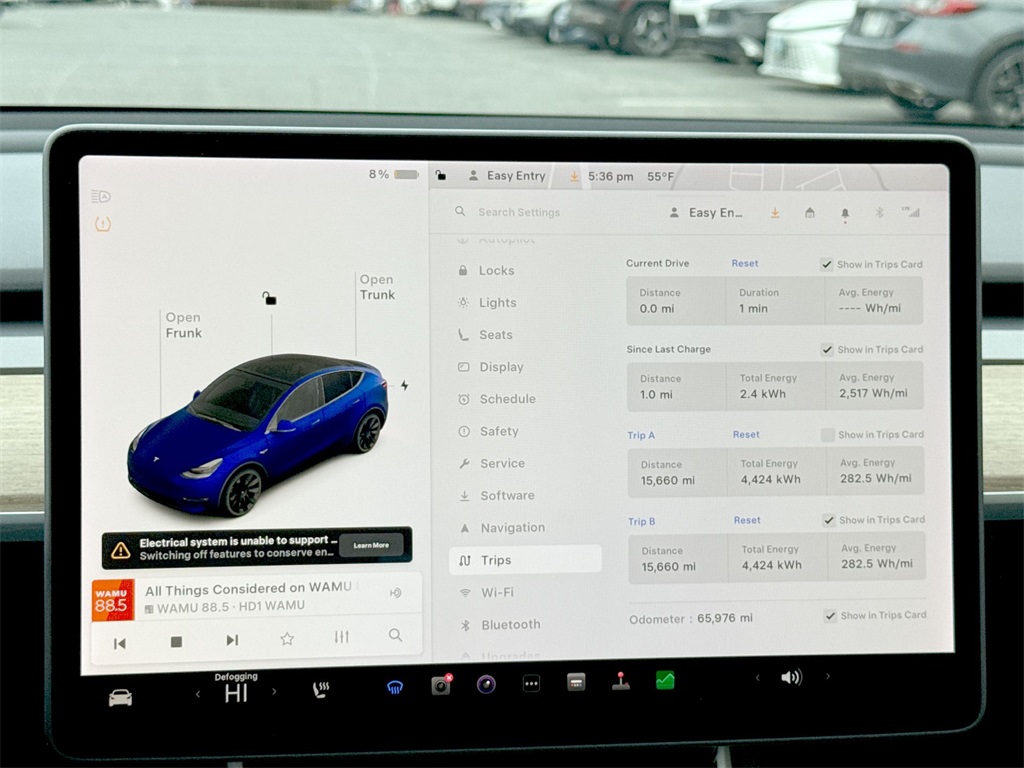Open the Navigation settings section

[x=509, y=527]
